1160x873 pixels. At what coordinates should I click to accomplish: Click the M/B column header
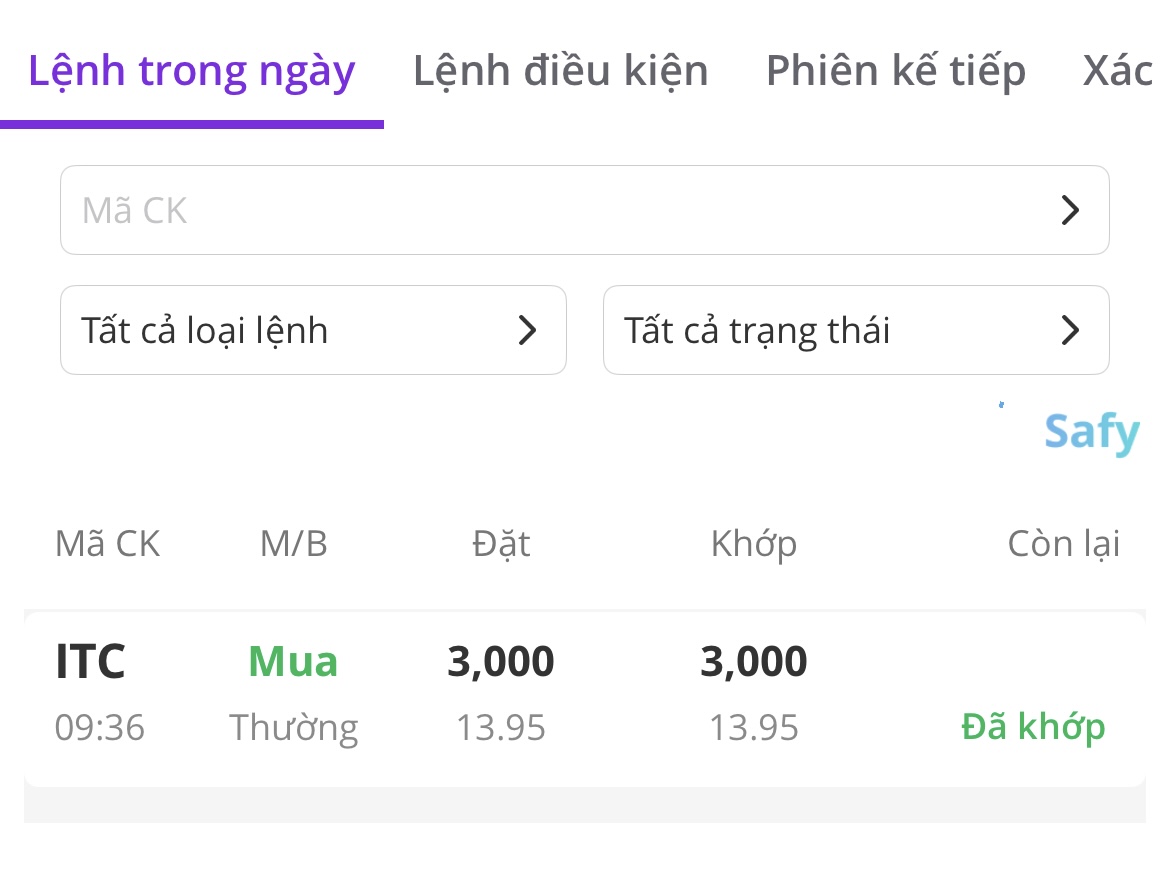pos(293,544)
